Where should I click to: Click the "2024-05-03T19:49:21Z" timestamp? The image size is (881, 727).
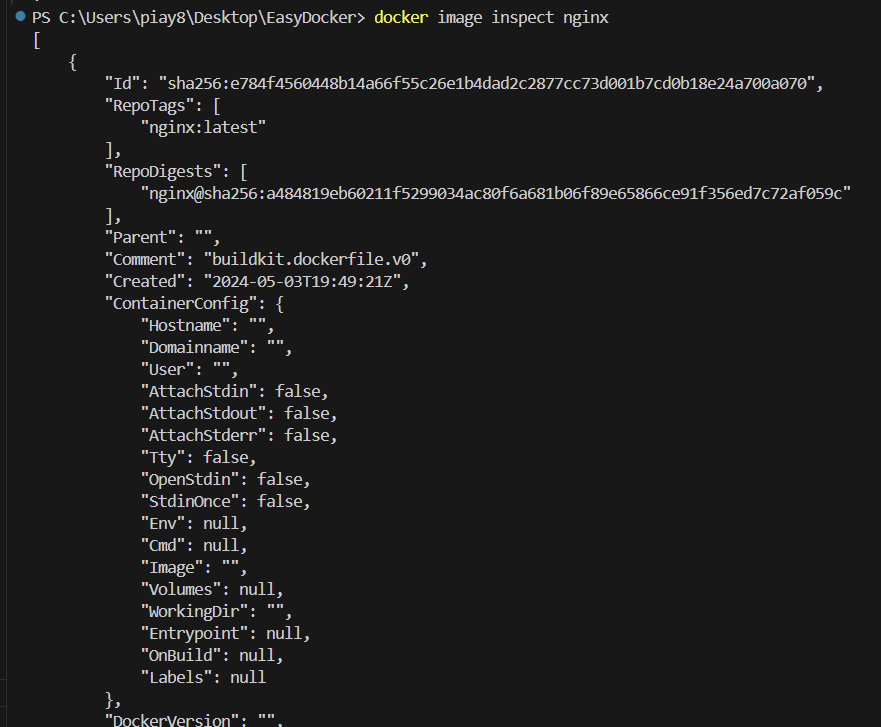[x=302, y=281]
